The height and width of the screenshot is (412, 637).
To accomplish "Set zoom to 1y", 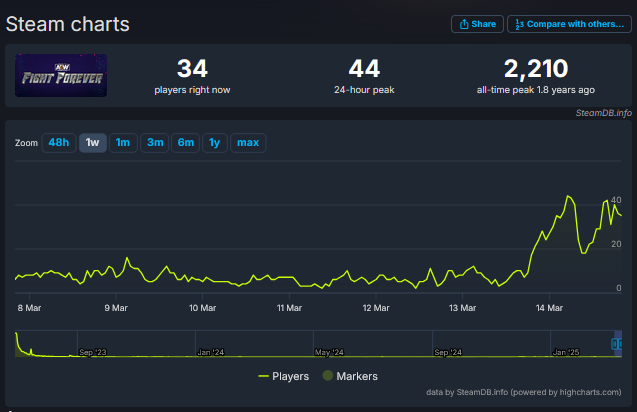I will point(214,143).
